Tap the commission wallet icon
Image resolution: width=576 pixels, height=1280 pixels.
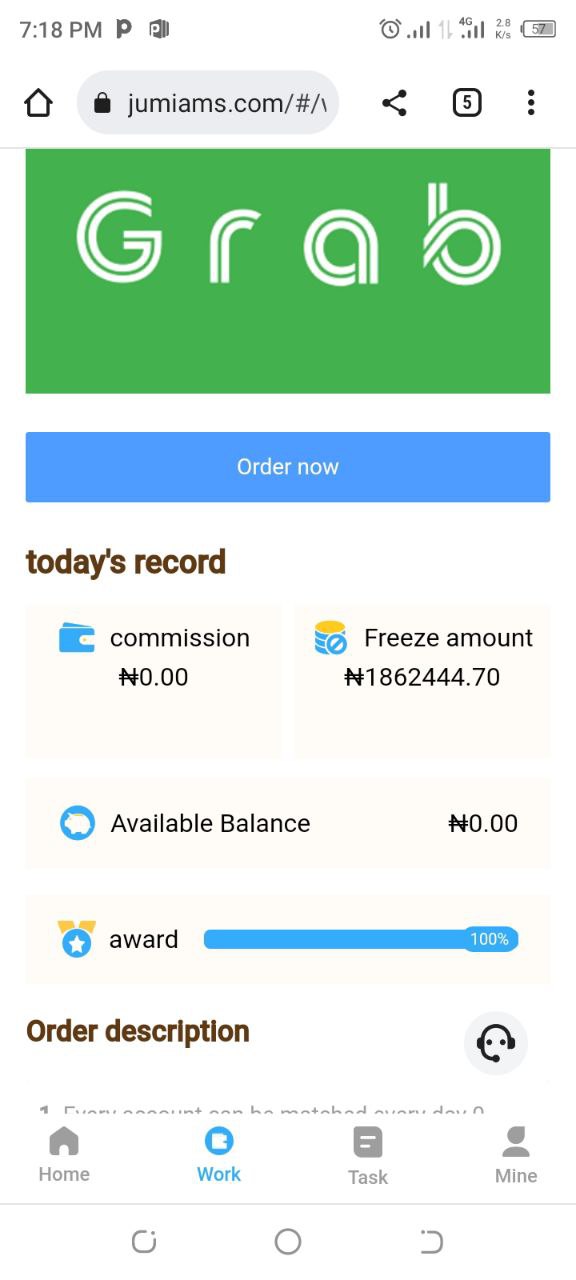point(77,638)
